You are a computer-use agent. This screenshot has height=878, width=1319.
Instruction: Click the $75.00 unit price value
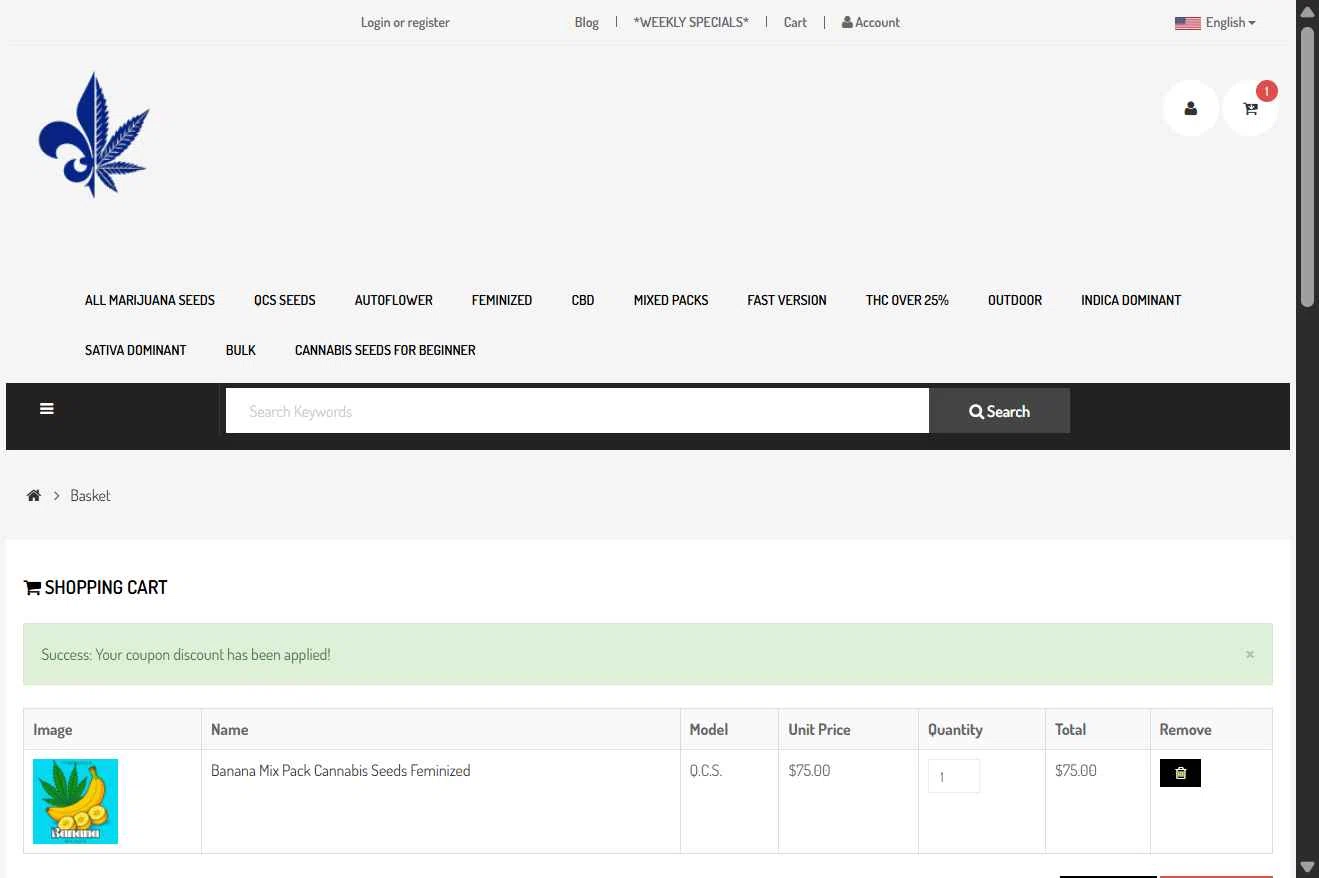point(809,771)
